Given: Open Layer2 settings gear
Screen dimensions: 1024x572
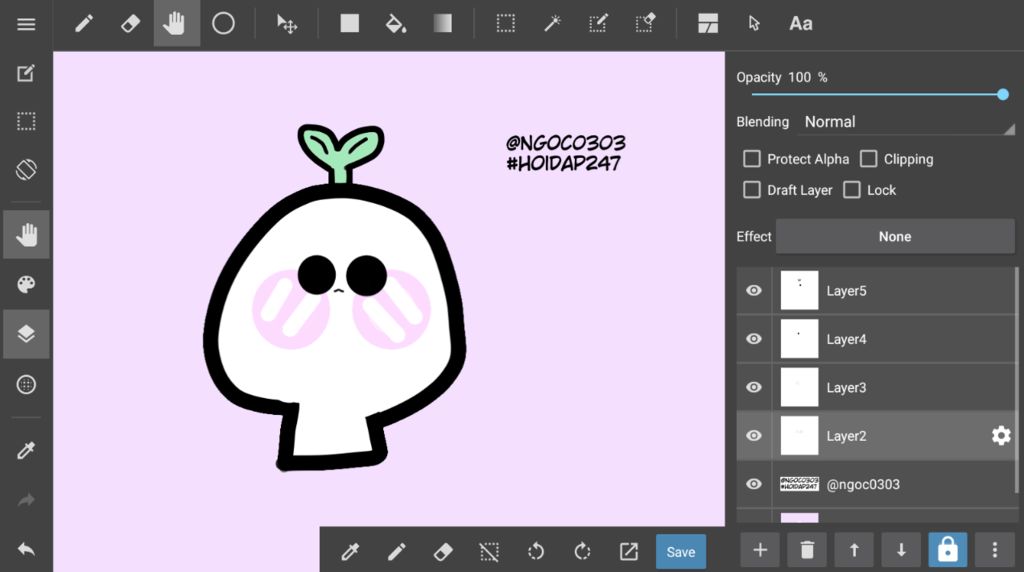Looking at the screenshot, I should point(1000,436).
